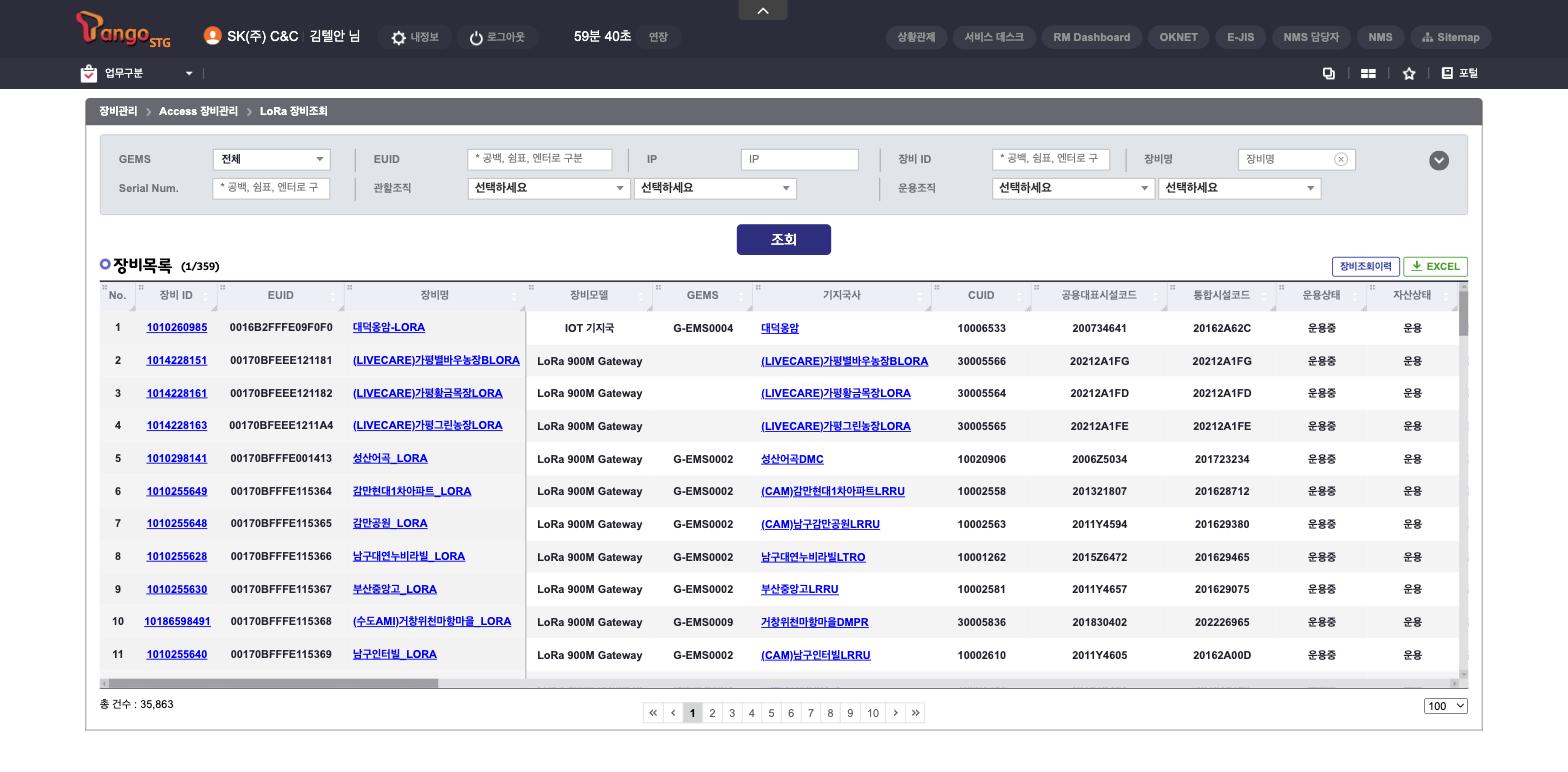Expand the search filter panel with the round chevron
1568x772 pixels.
1439,160
